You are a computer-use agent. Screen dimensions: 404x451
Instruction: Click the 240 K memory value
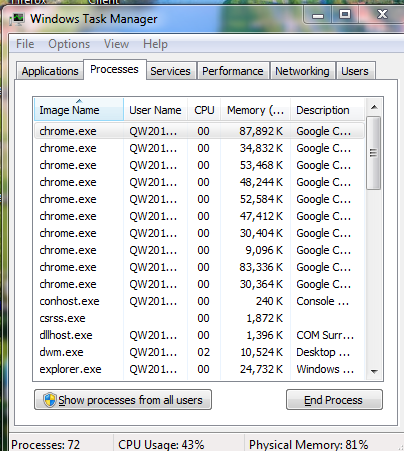pyautogui.click(x=269, y=301)
